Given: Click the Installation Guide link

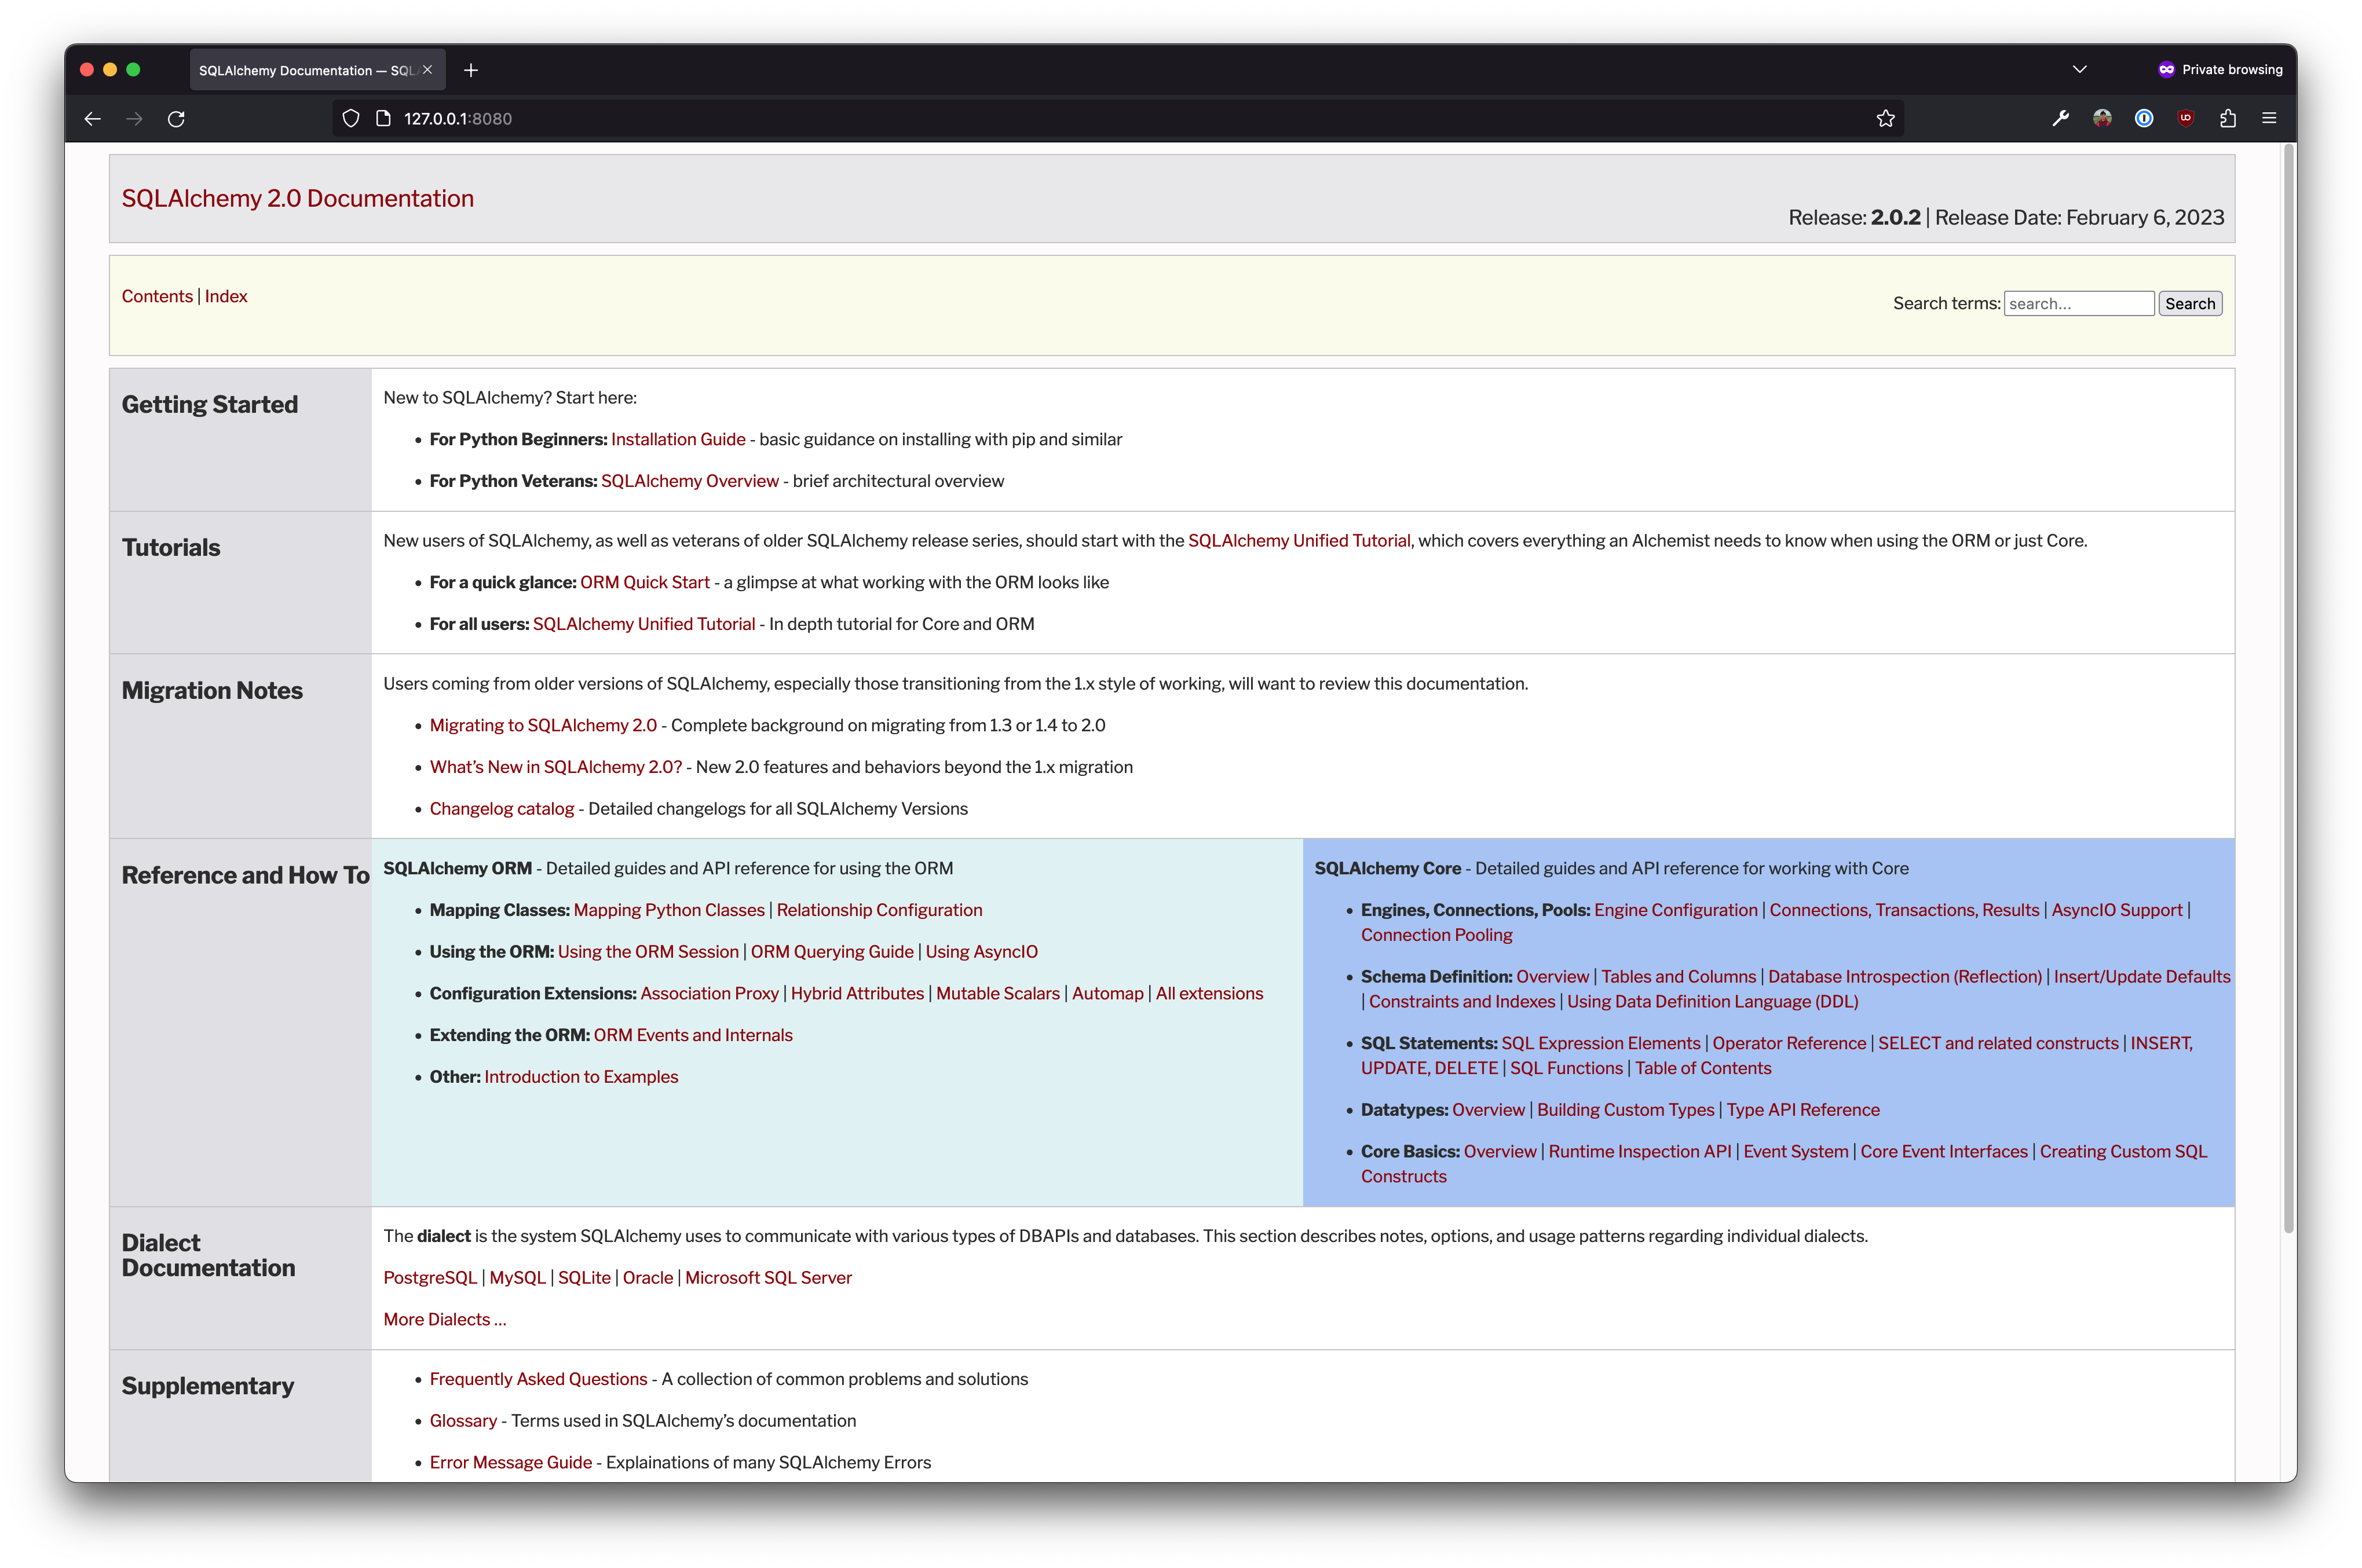Looking at the screenshot, I should pos(678,439).
